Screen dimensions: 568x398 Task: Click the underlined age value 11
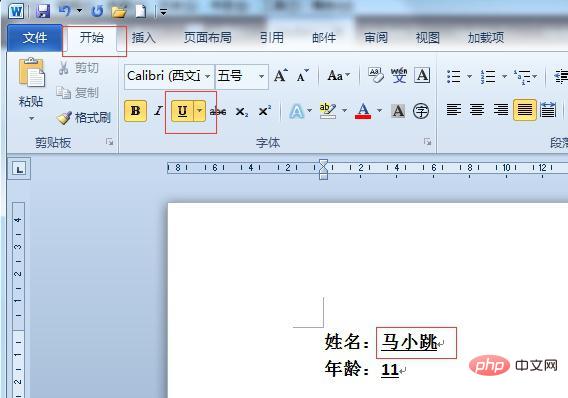point(390,370)
